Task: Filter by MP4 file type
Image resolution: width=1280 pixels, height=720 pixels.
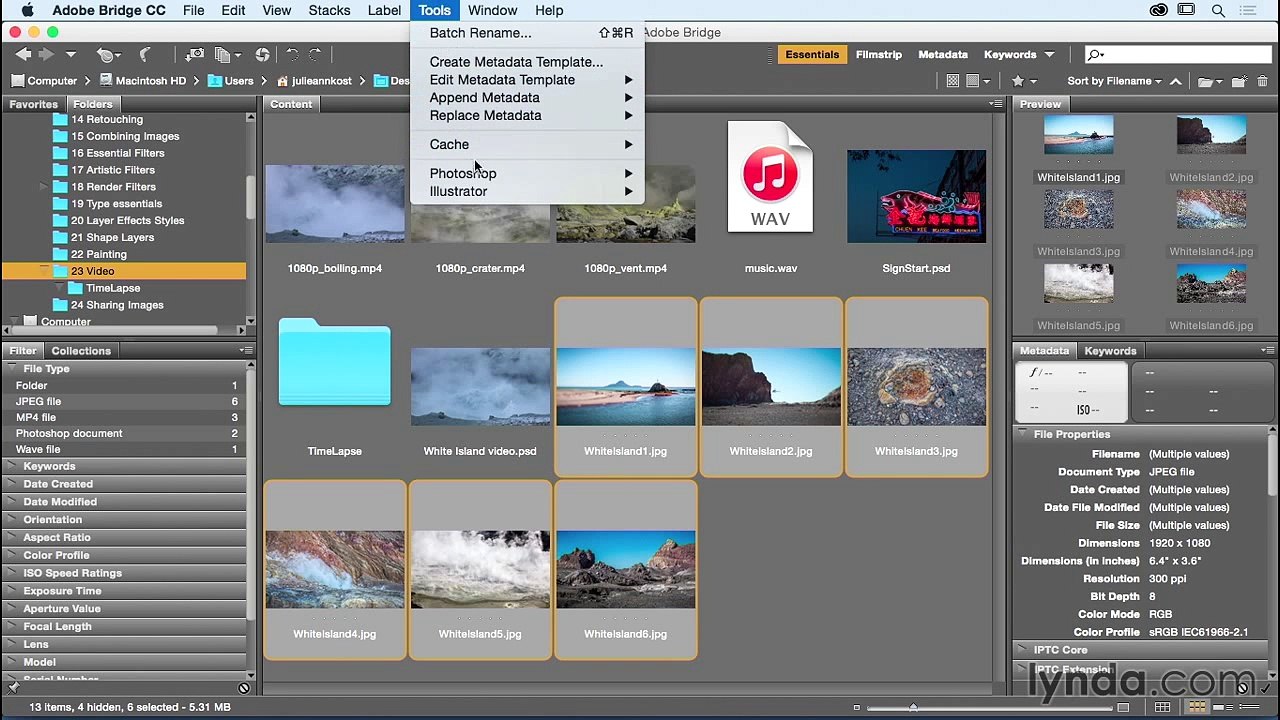Action: click(125, 417)
